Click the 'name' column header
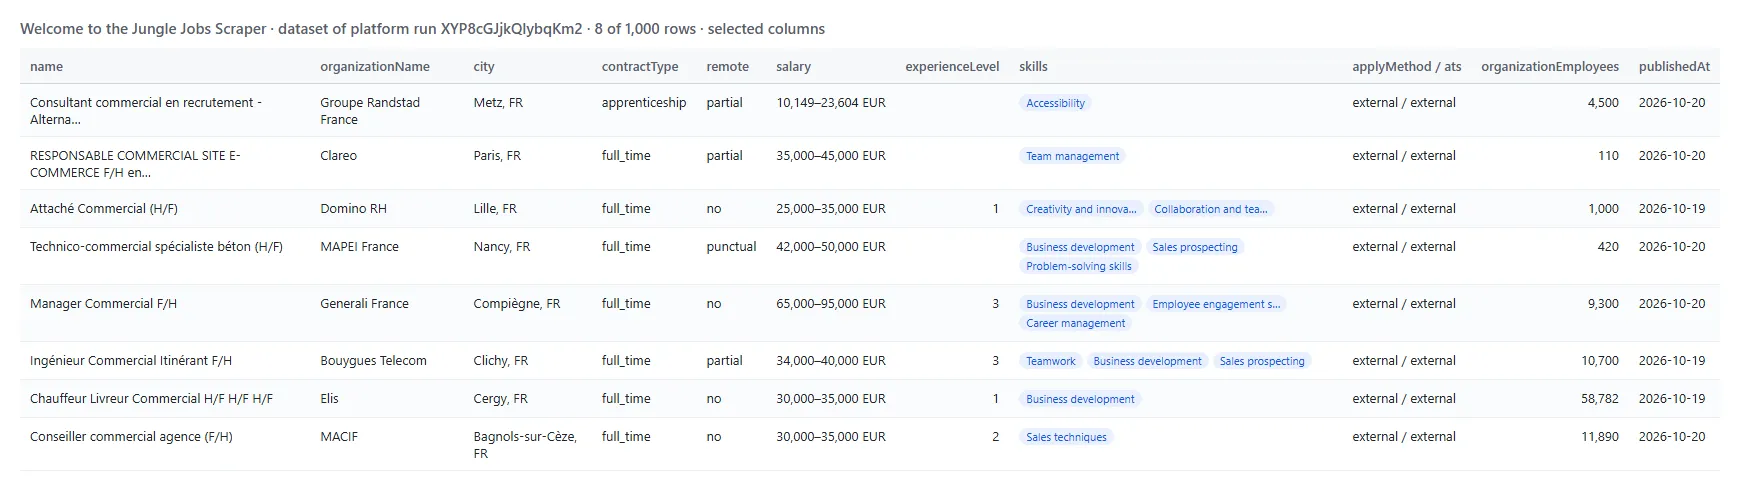The width and height of the screenshot is (1740, 489). coord(46,67)
